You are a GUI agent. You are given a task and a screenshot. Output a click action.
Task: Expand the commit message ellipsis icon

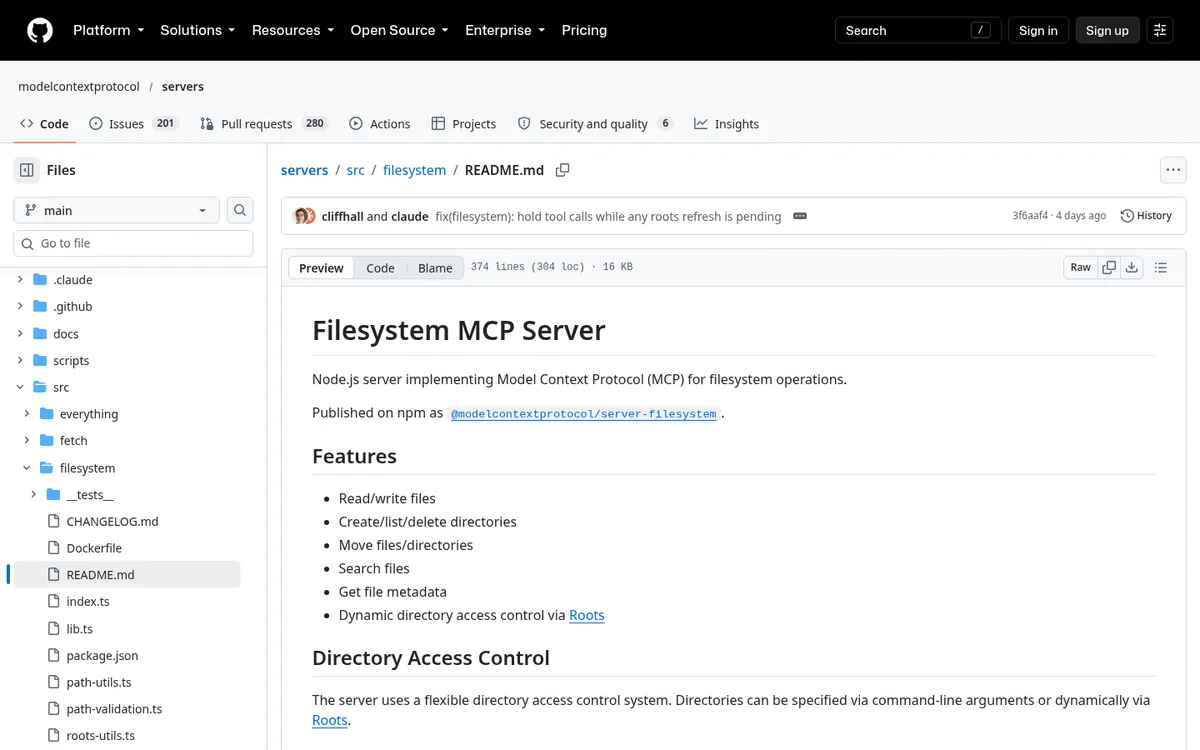[800, 216]
